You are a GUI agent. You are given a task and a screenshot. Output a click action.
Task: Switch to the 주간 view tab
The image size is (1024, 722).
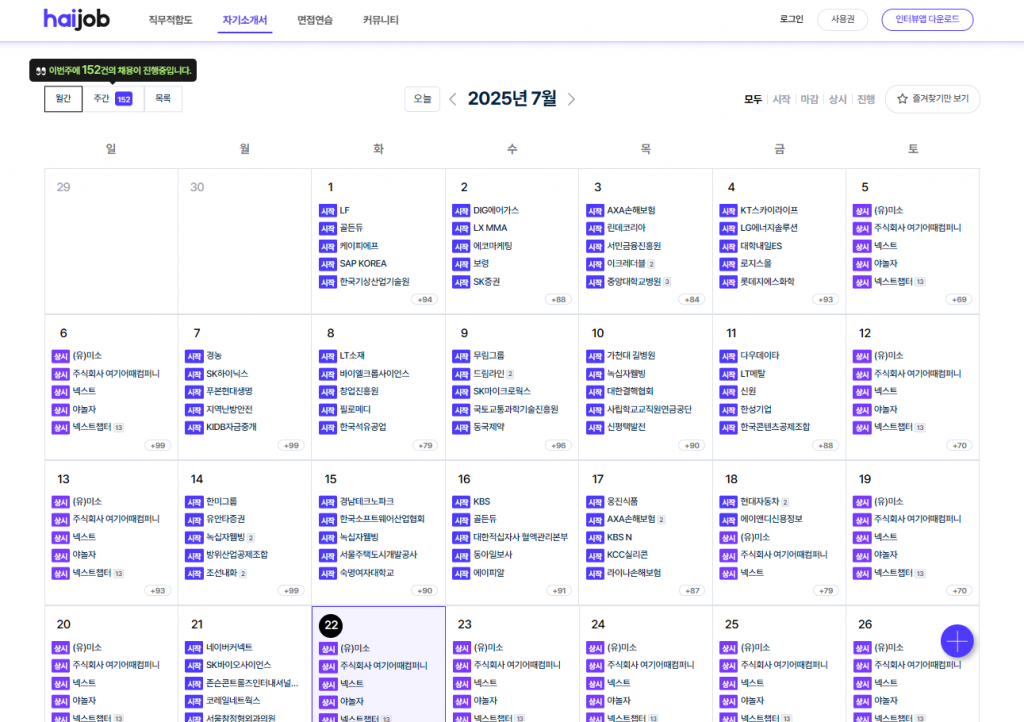coord(113,99)
